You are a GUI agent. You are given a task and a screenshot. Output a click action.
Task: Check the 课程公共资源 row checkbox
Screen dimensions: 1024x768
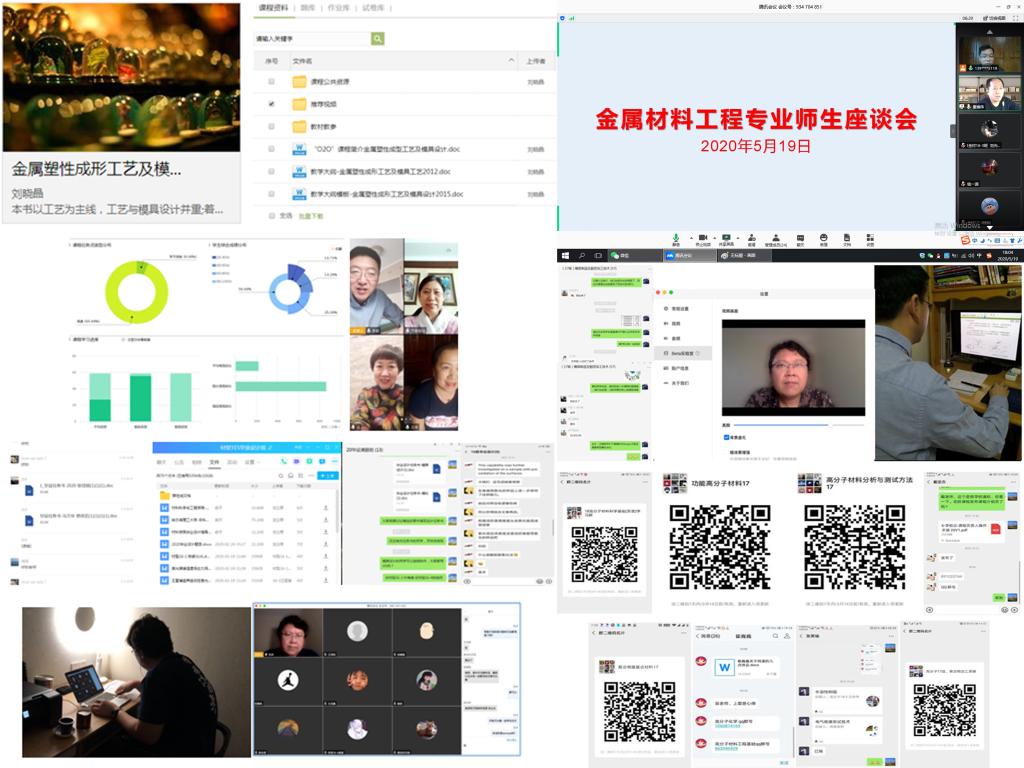click(x=272, y=82)
